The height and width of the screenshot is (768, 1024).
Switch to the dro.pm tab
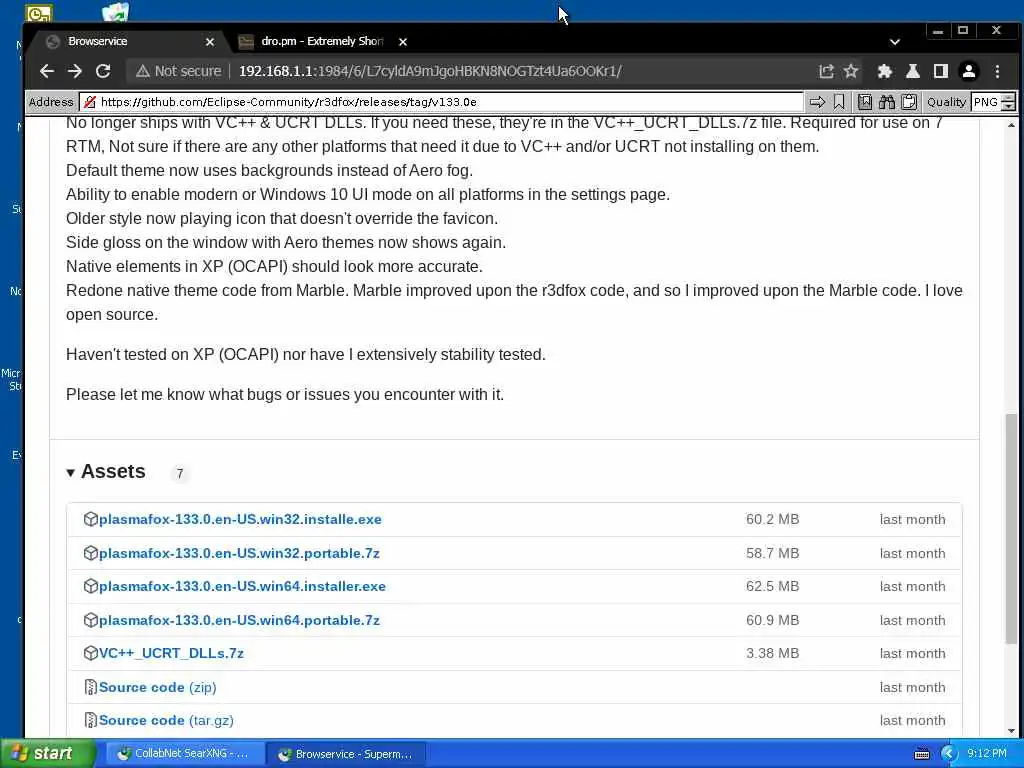[321, 41]
